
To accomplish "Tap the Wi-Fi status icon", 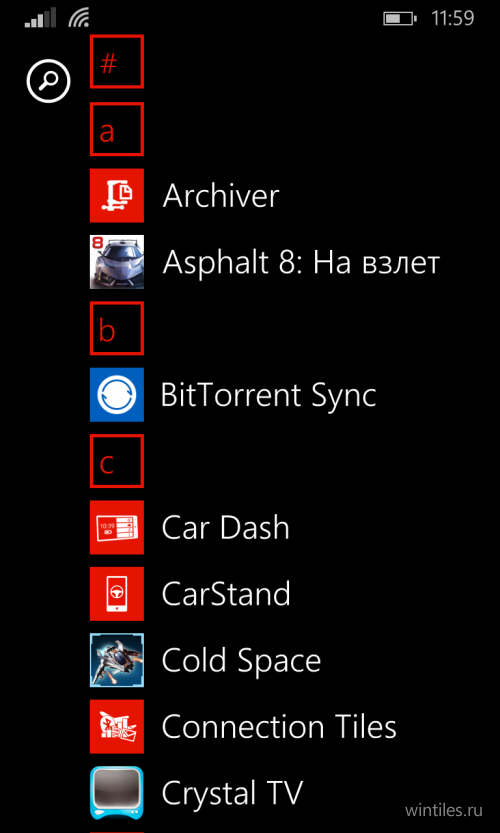I will 79,19.
